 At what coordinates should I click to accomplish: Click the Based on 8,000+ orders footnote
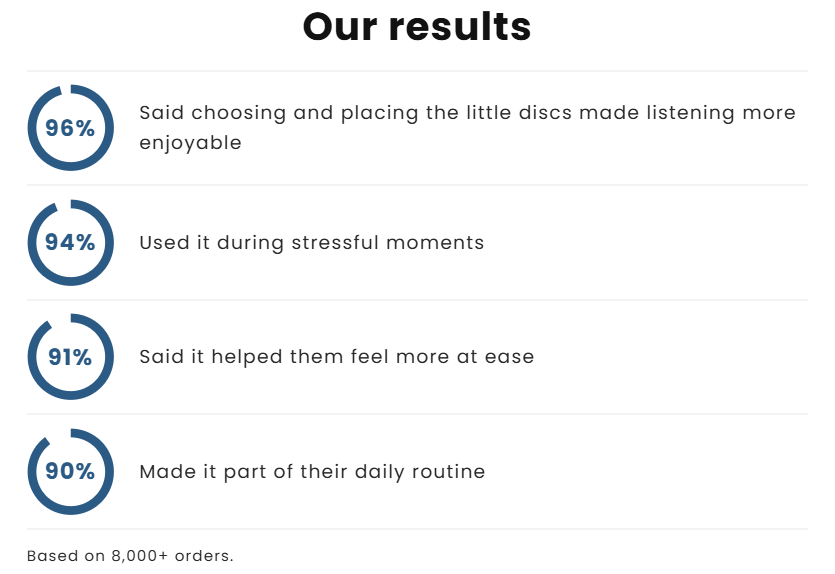pyautogui.click(x=130, y=556)
